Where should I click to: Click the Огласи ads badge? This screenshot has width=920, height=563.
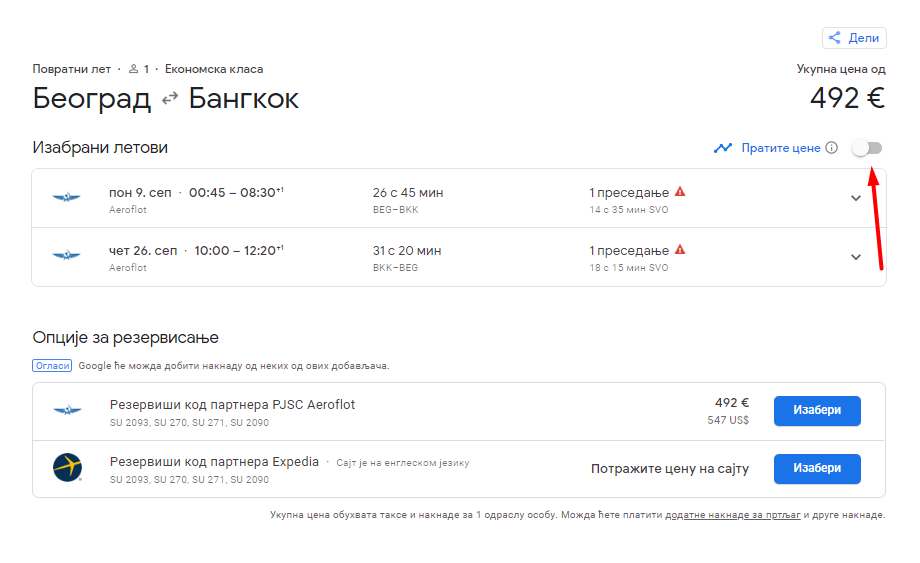tap(53, 366)
